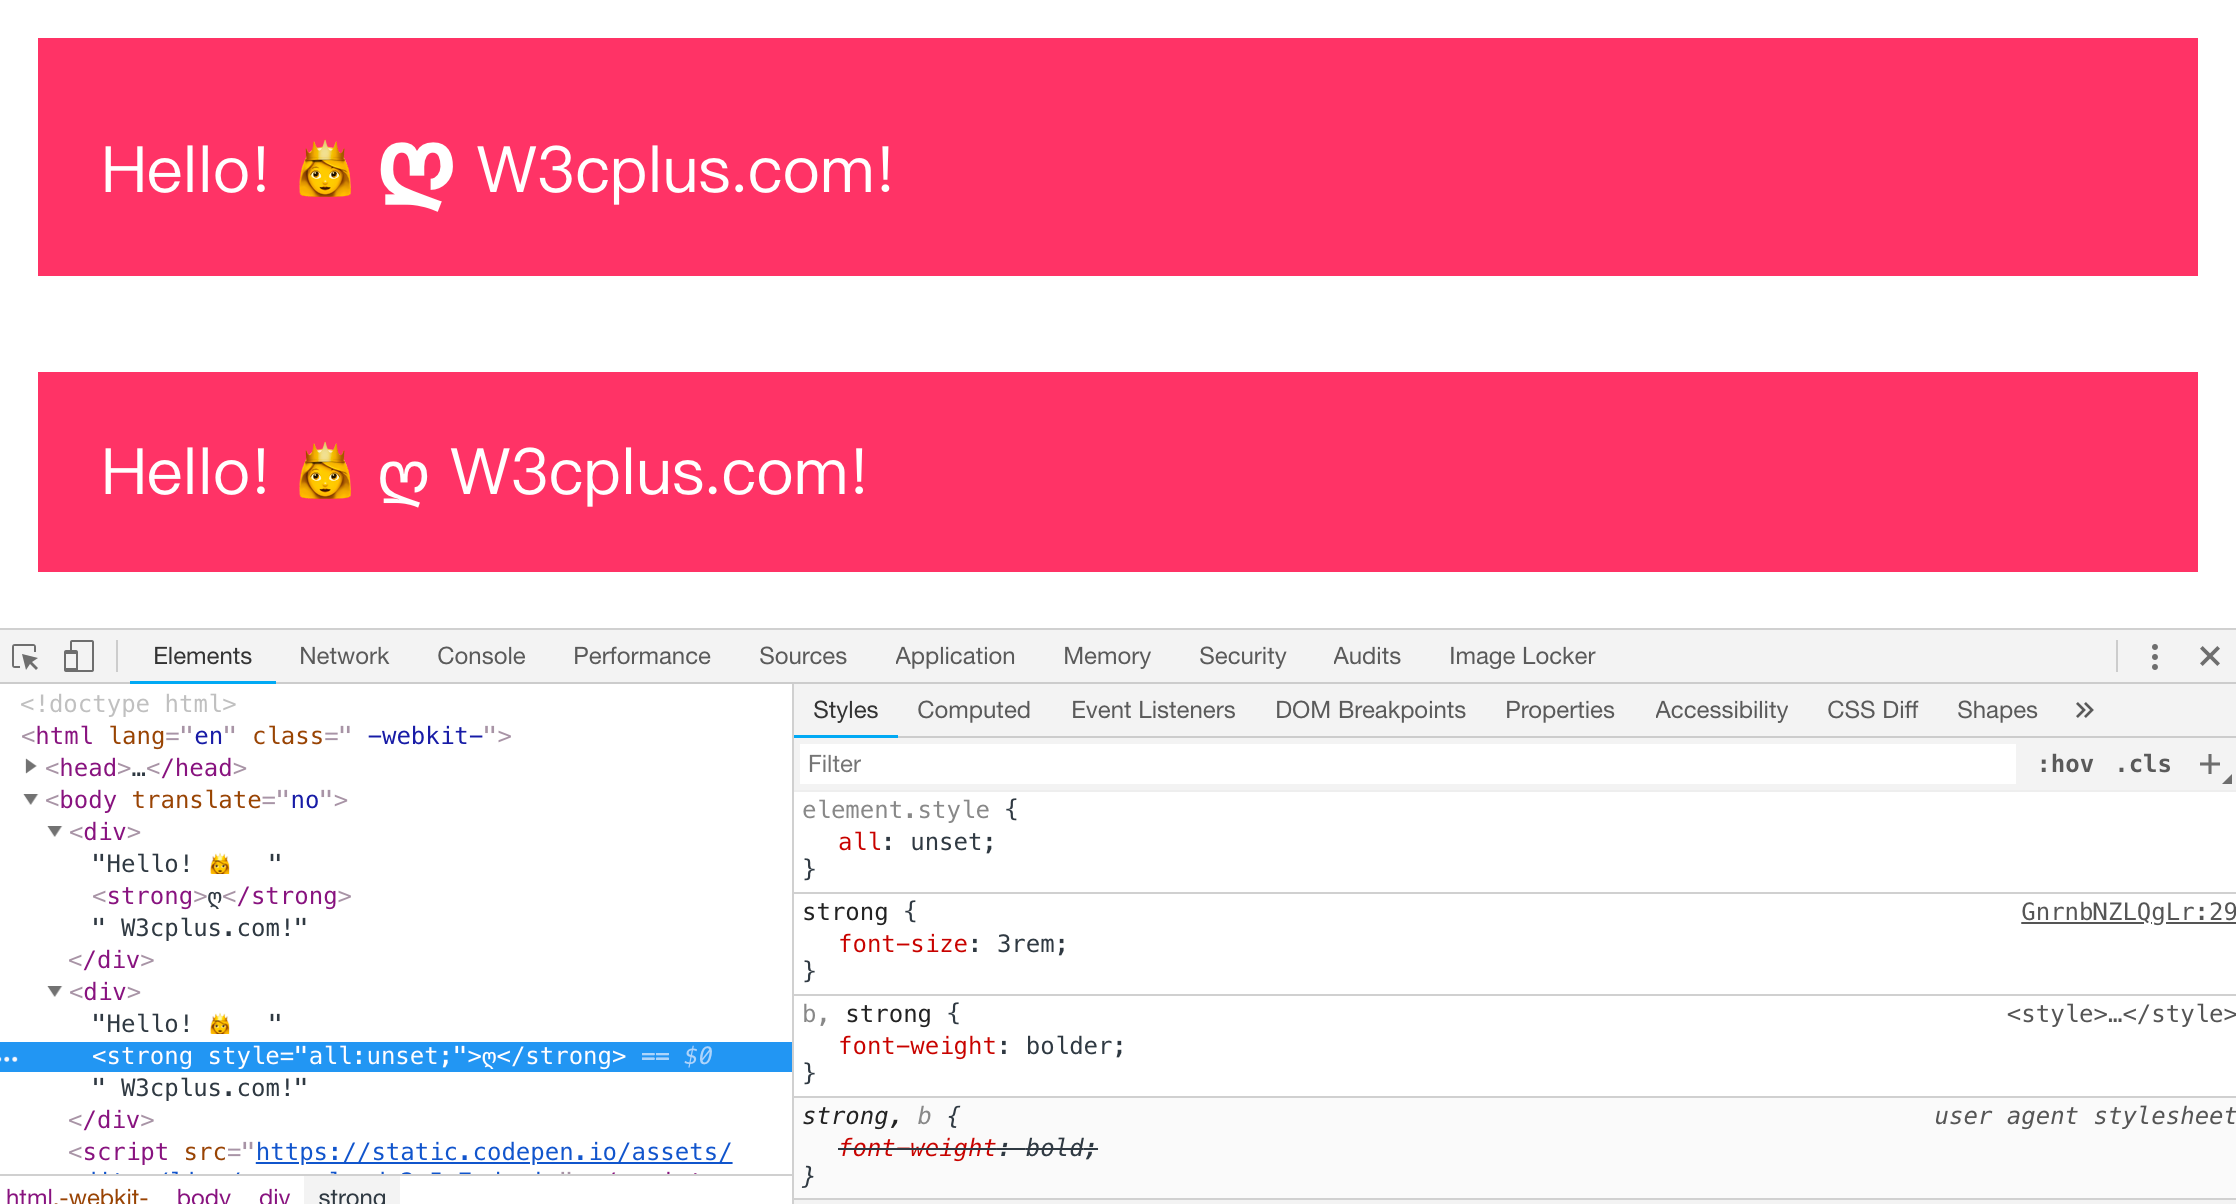Switch to the Elements tab
Viewport: 2236px width, 1204px height.
[202, 656]
